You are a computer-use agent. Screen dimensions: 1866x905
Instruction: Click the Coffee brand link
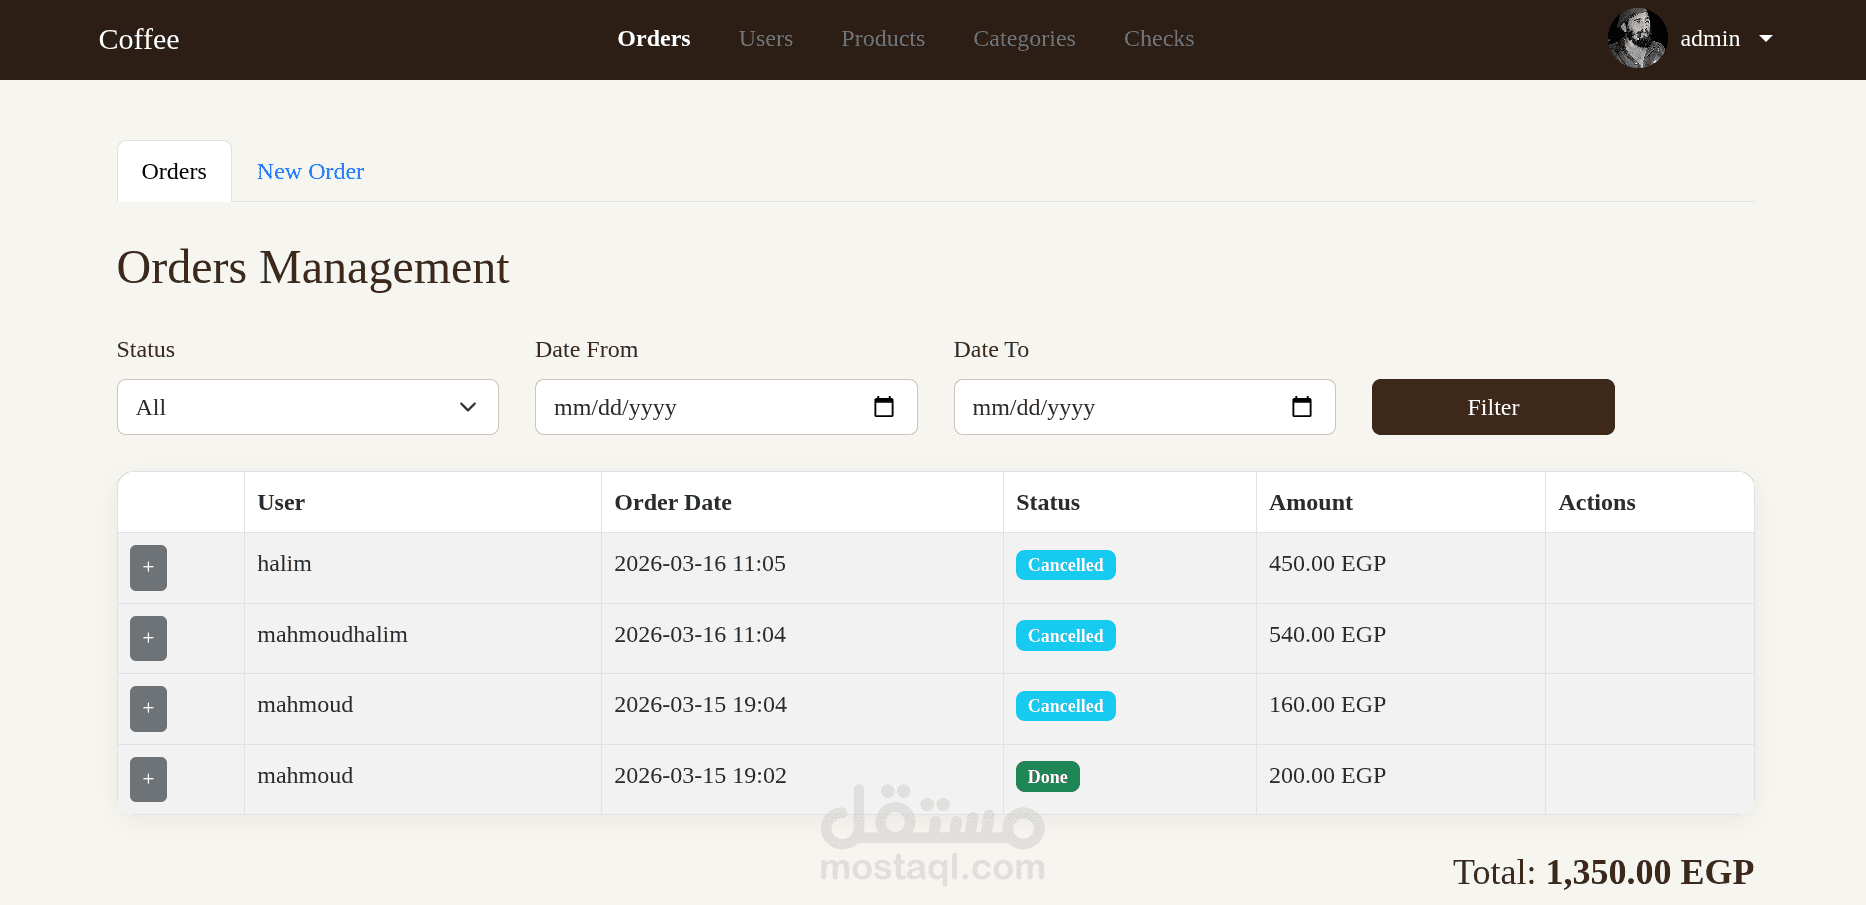tap(139, 39)
